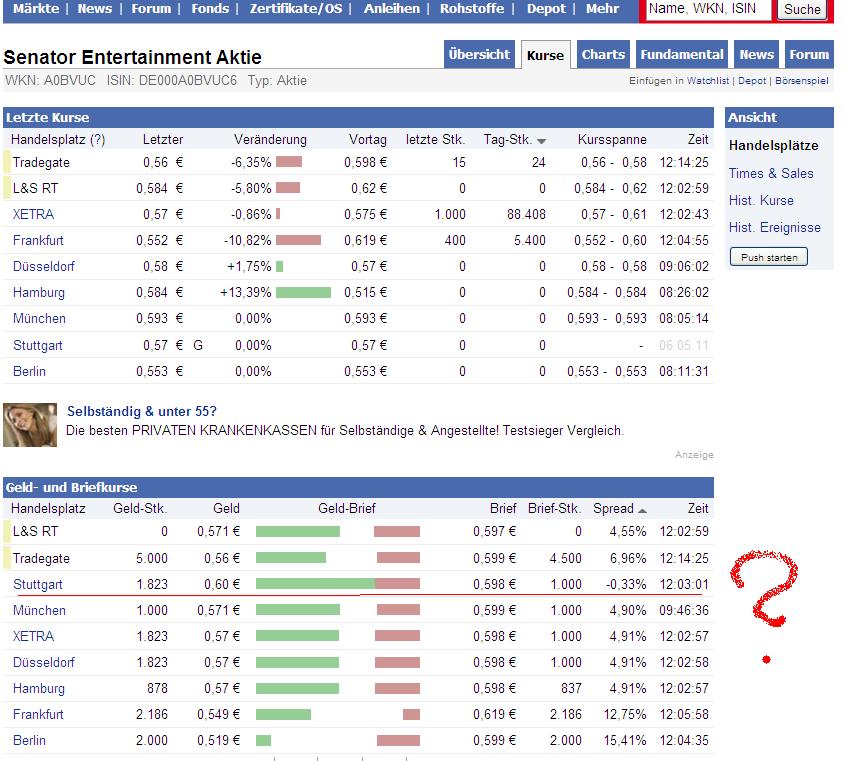Open XETRA in Letzte Kurse table
The image size is (846, 761).
[33, 214]
